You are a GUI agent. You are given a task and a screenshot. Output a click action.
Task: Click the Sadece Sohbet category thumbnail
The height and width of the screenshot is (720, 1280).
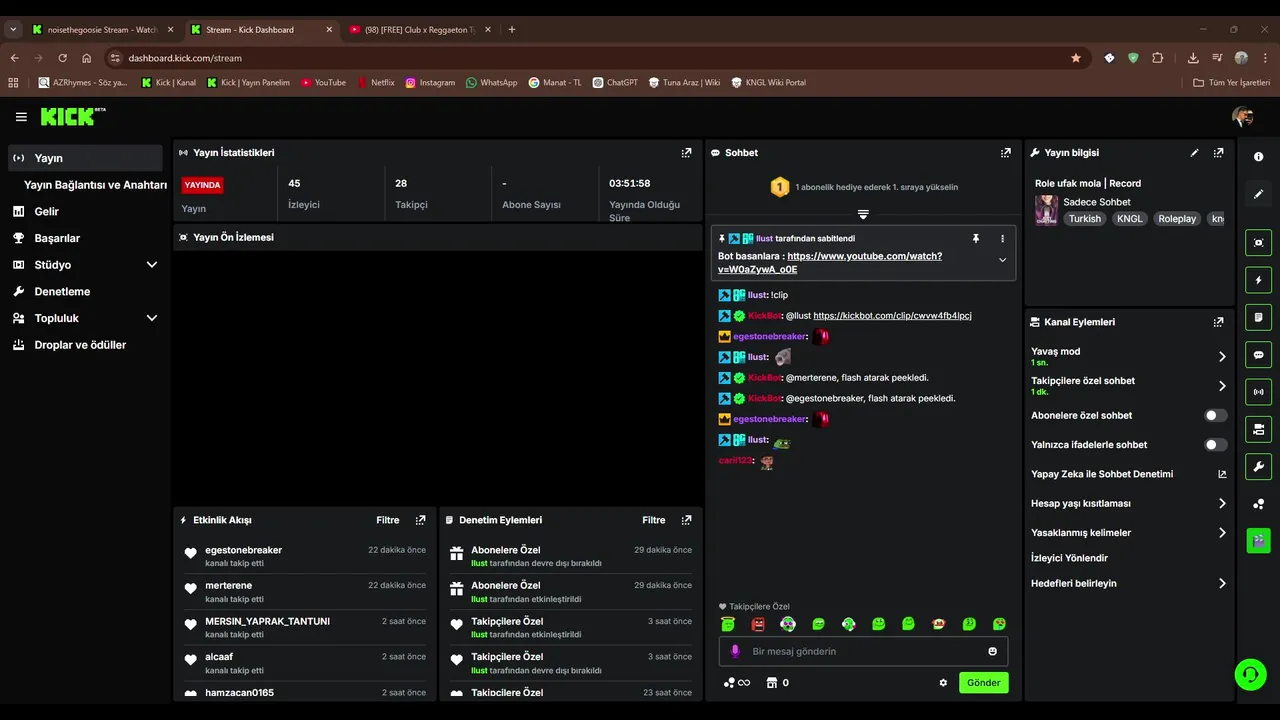(x=1046, y=210)
